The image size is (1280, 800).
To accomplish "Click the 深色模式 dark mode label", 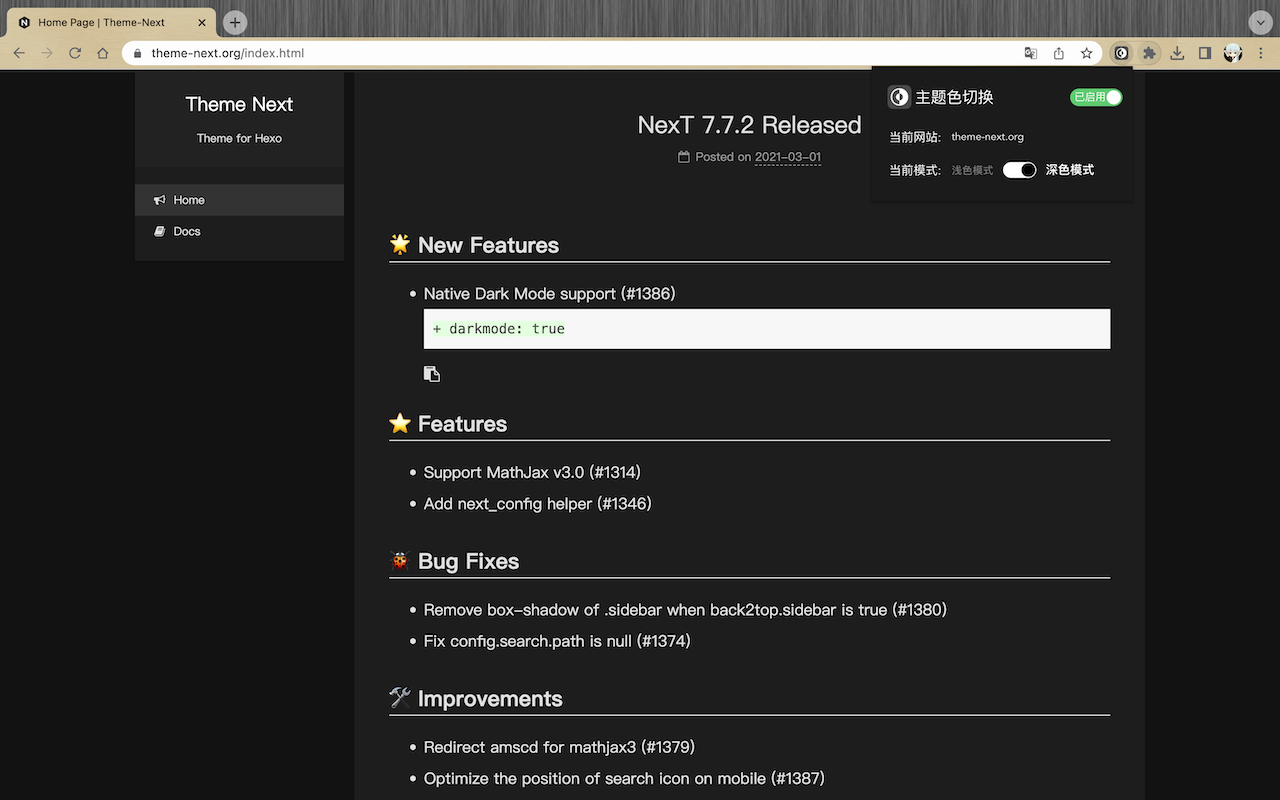I will [1070, 170].
